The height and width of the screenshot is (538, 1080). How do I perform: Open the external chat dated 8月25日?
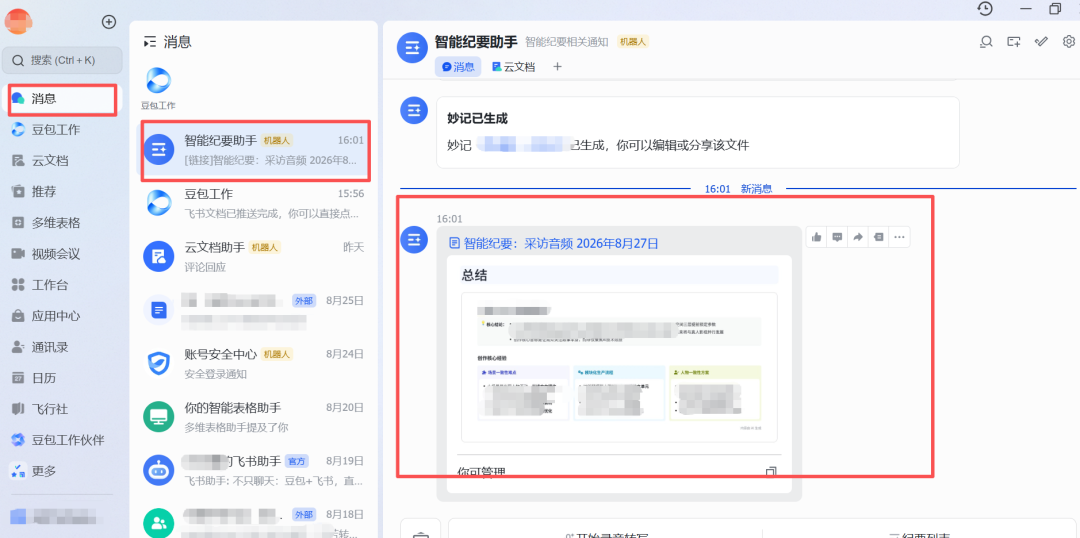pyautogui.click(x=253, y=310)
